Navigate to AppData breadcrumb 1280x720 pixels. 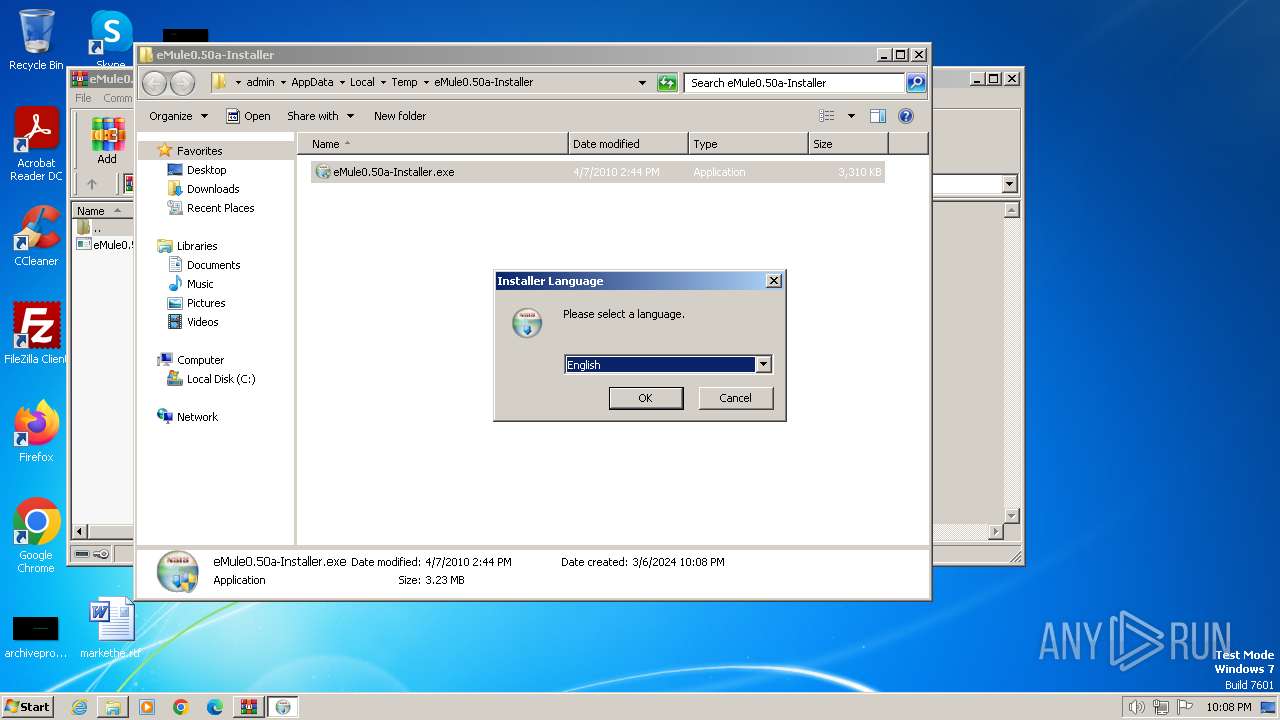pyautogui.click(x=312, y=82)
